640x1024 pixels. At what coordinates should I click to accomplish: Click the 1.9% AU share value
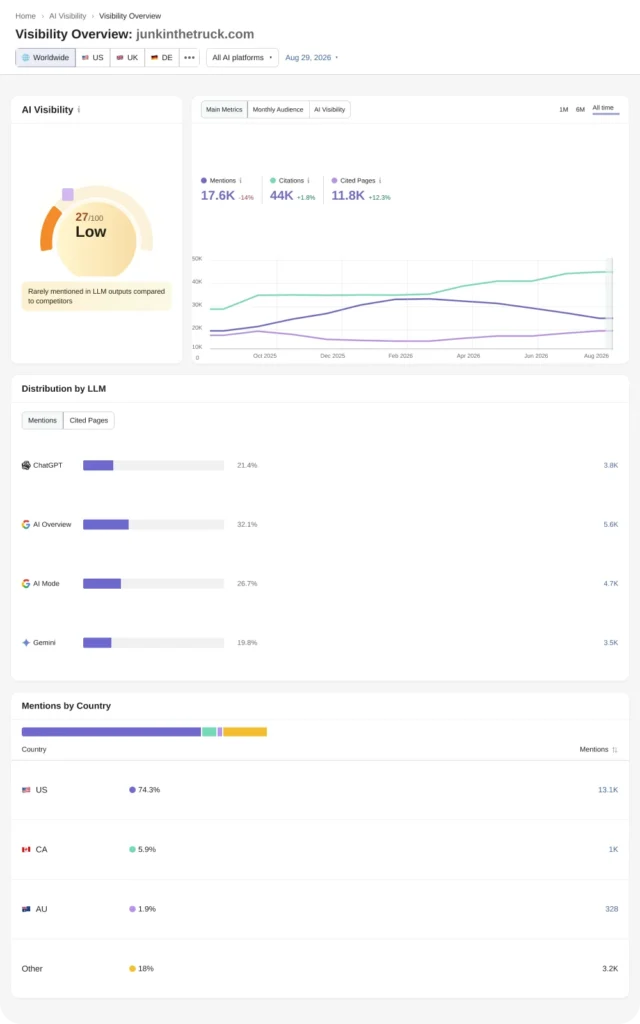pos(147,908)
